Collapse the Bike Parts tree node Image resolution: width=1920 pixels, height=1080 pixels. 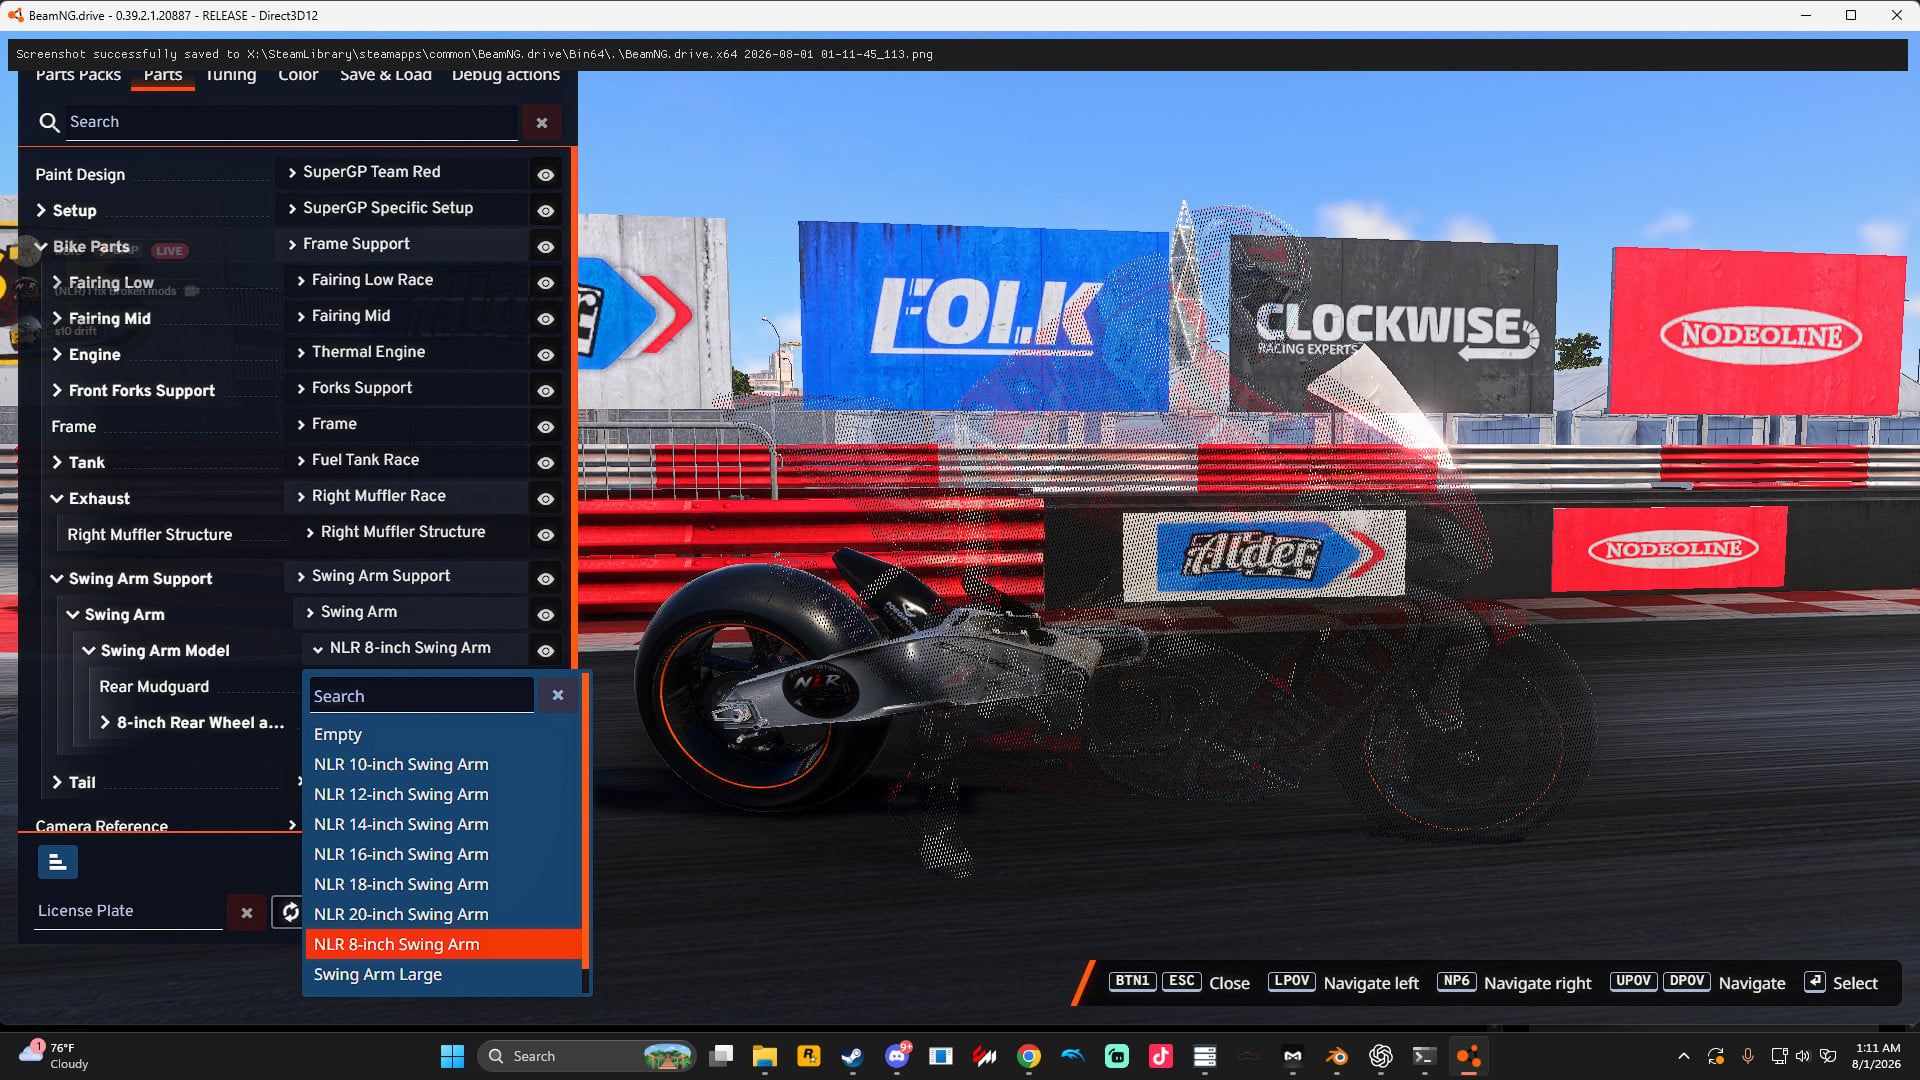41,246
